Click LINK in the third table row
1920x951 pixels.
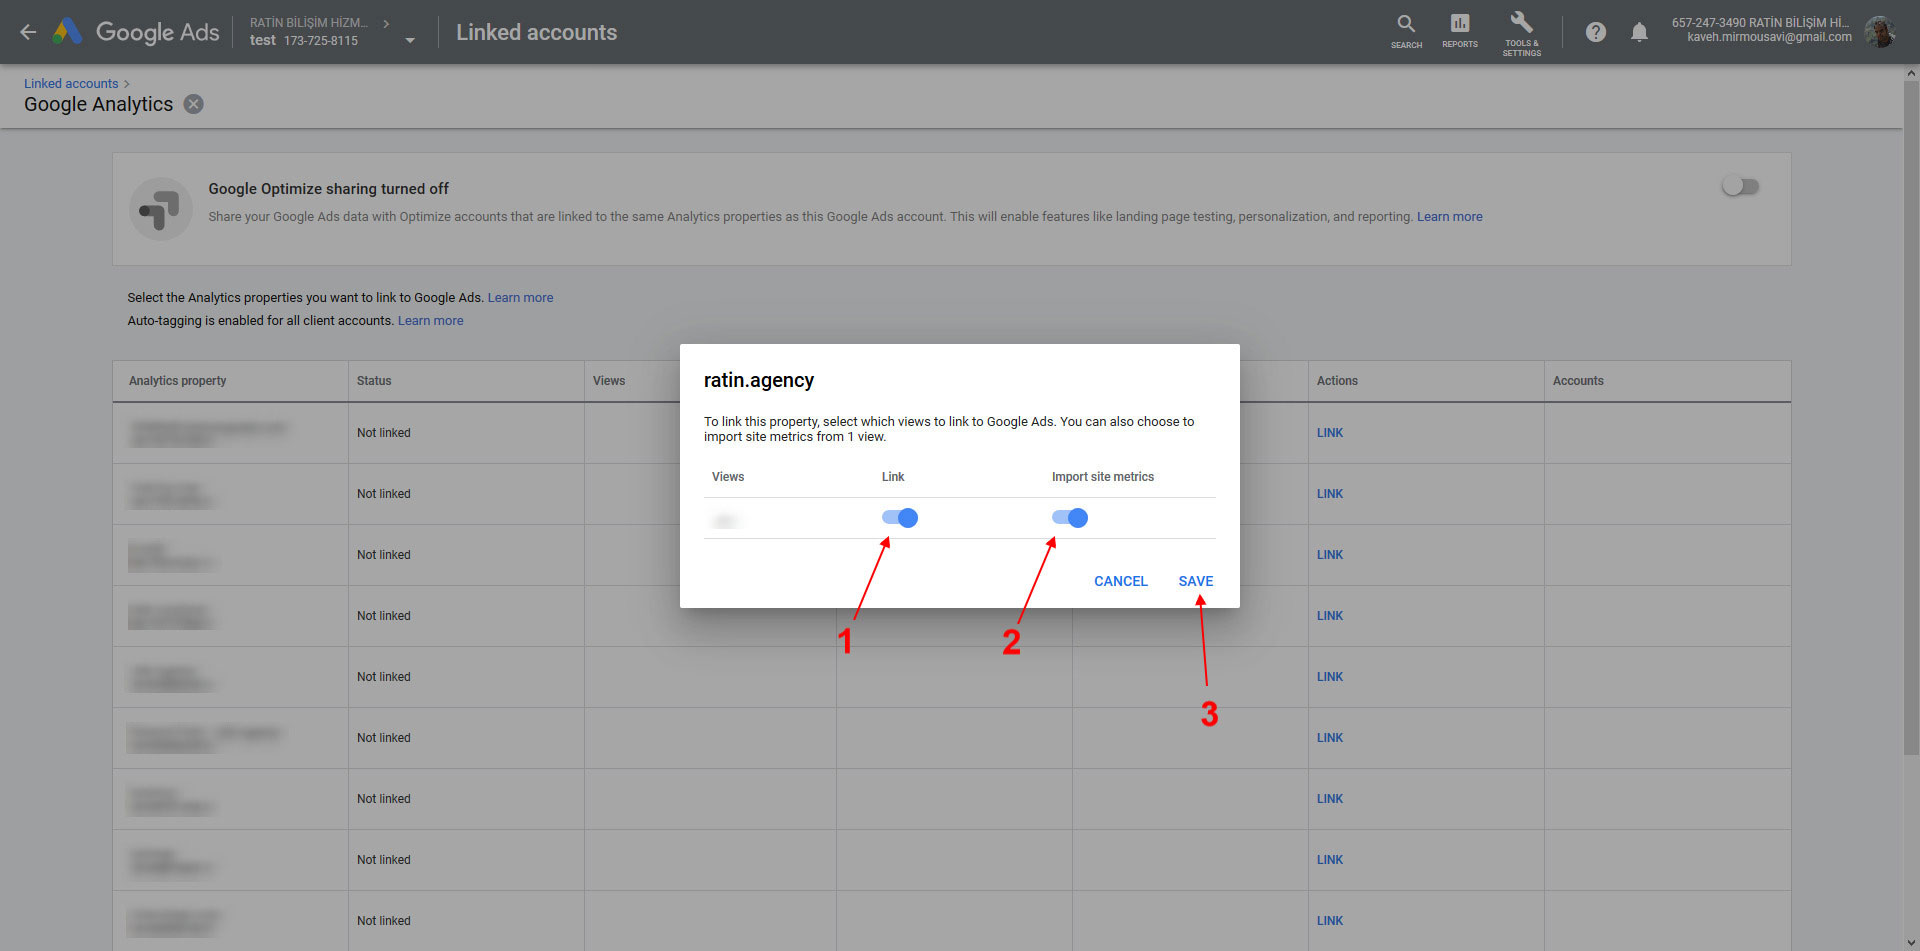coord(1329,555)
